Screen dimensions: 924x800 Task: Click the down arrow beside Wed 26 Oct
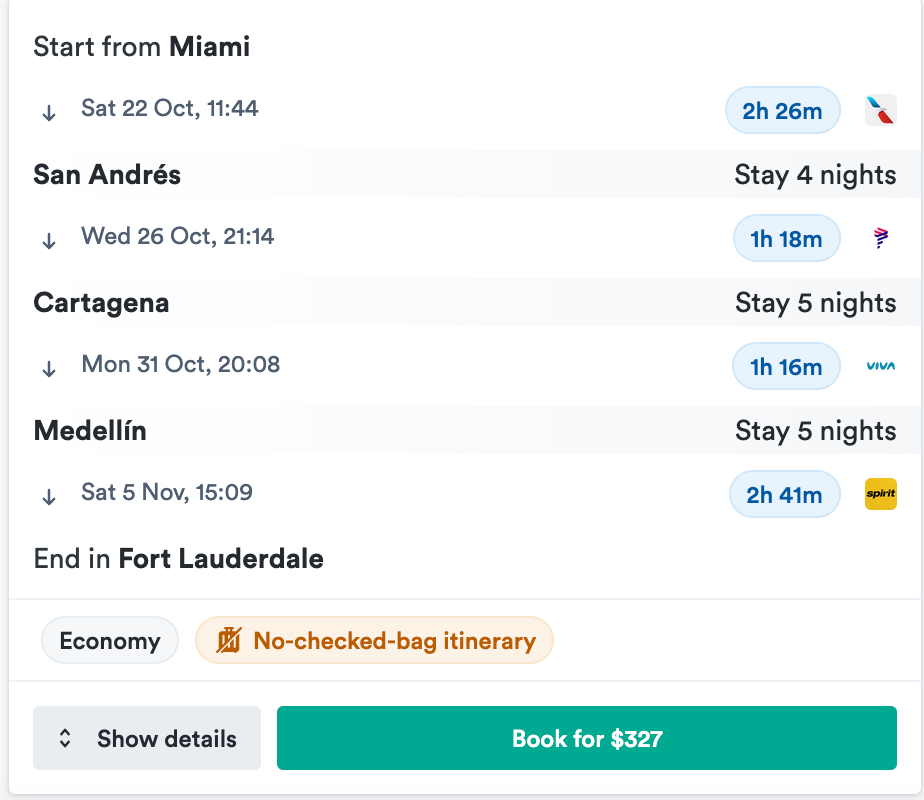point(49,241)
